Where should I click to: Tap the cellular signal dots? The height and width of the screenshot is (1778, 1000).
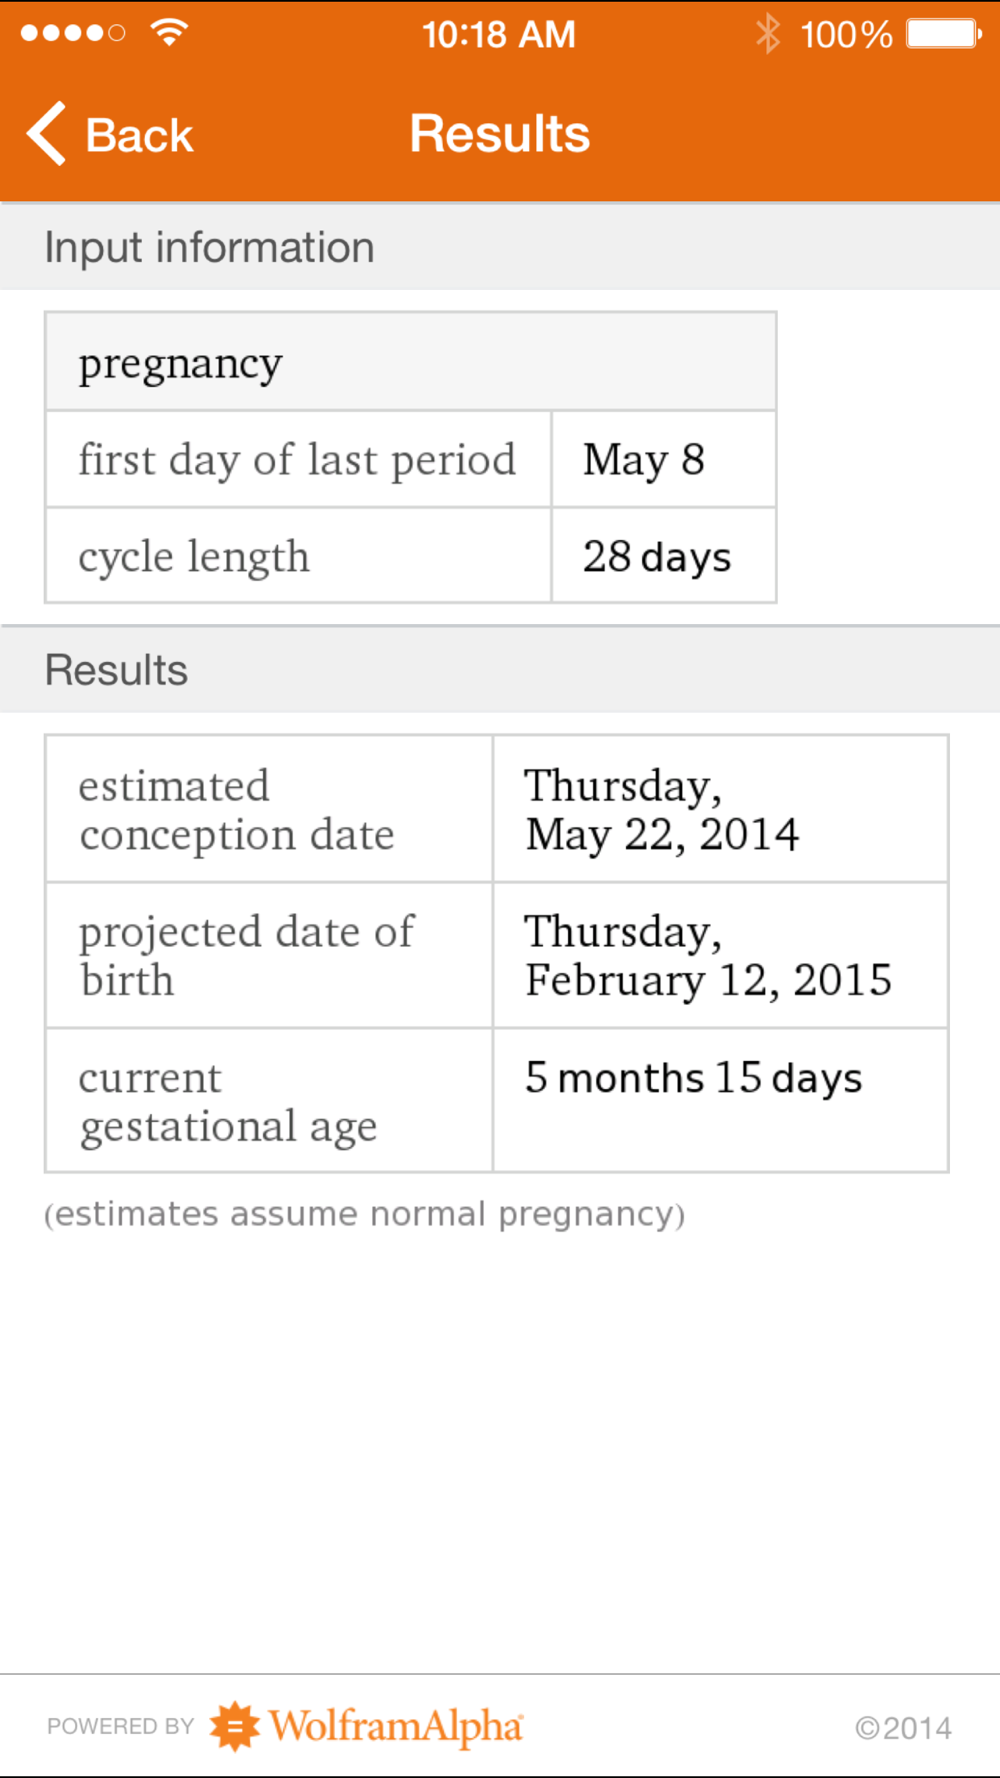[x=73, y=33]
